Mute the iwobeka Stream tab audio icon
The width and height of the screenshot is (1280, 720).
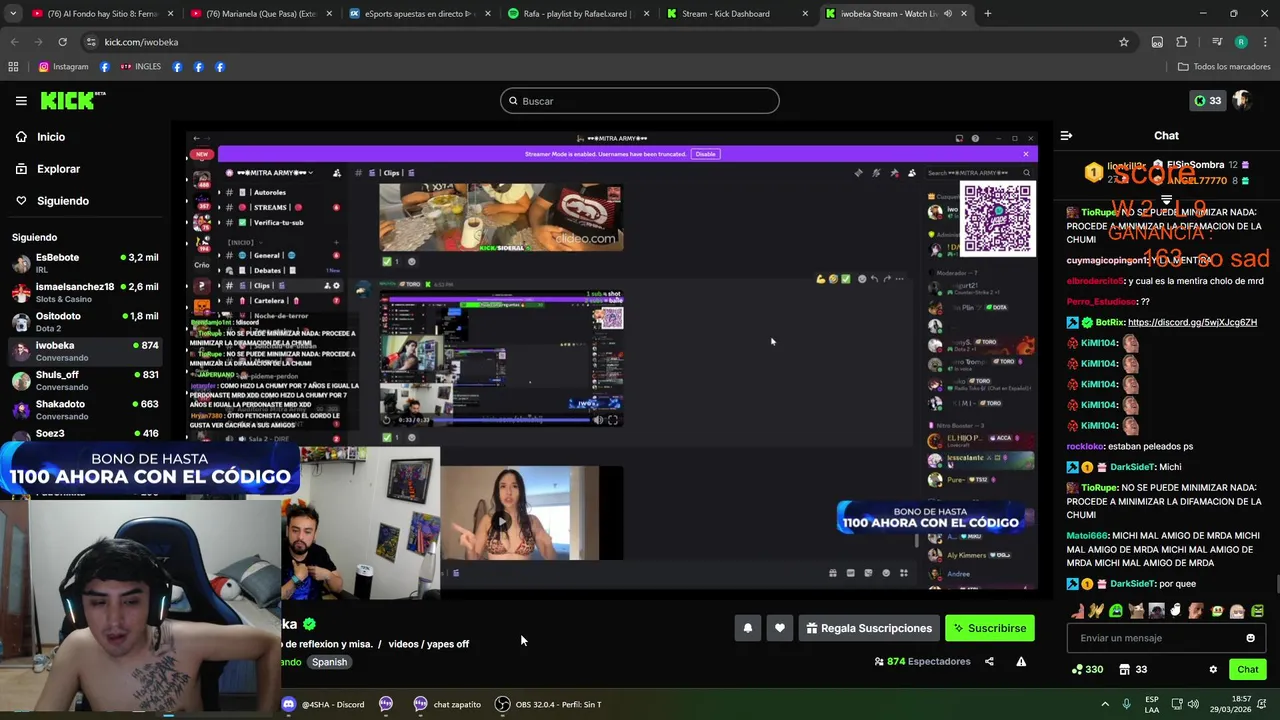pos(947,14)
